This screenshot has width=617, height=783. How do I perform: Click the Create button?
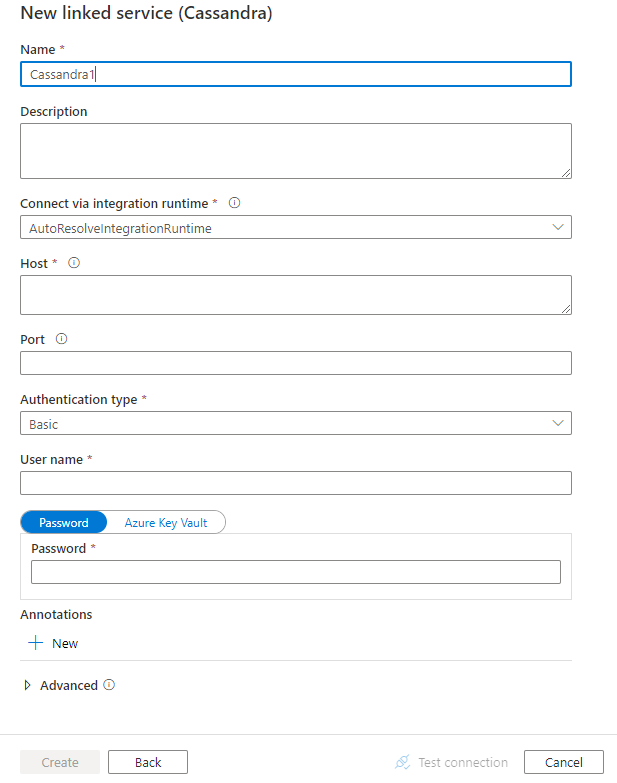[60, 762]
